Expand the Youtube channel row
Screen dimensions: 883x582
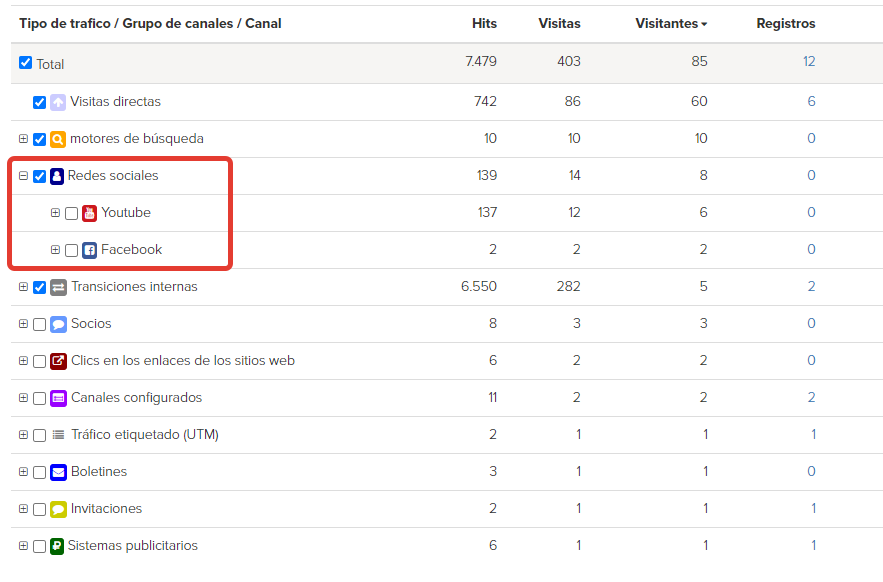tap(55, 212)
